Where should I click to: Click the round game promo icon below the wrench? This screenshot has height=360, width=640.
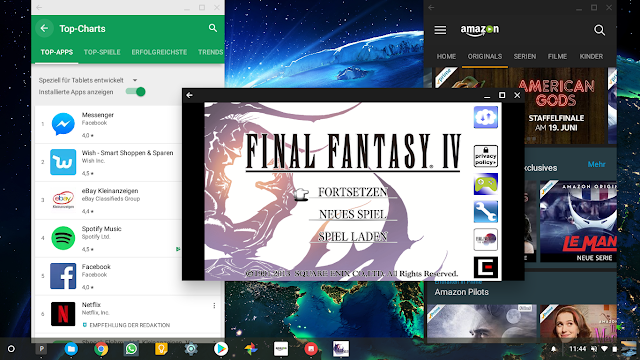tap(485, 239)
